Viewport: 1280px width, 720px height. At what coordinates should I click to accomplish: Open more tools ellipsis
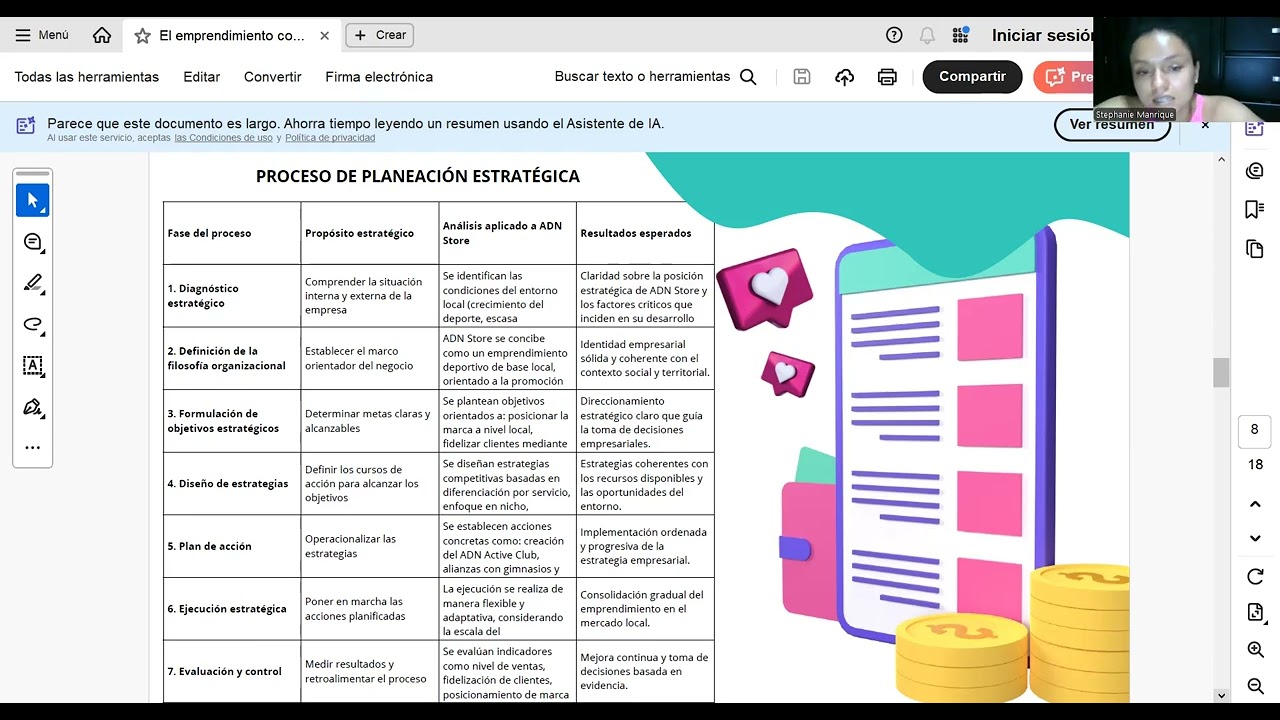point(33,448)
